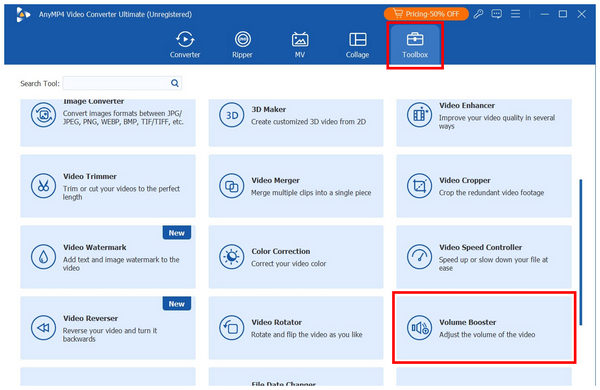This screenshot has height=390, width=600.
Task: Click the Video Merger icon
Action: point(232,186)
